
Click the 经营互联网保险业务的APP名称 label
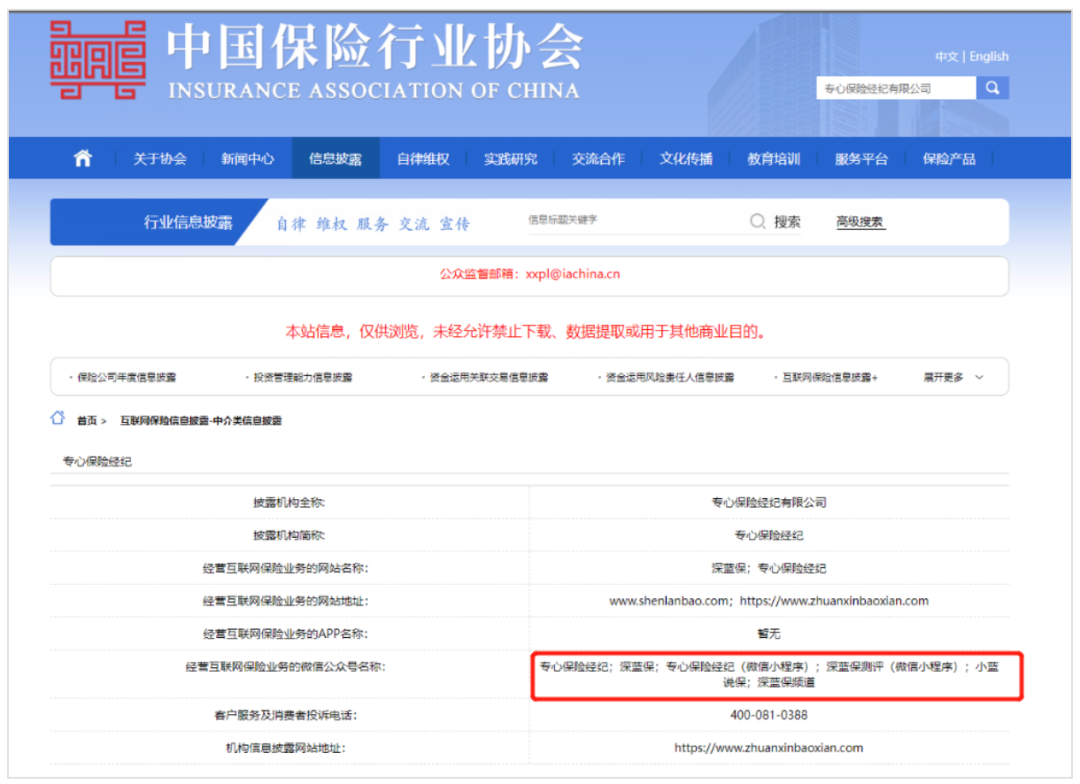click(285, 634)
